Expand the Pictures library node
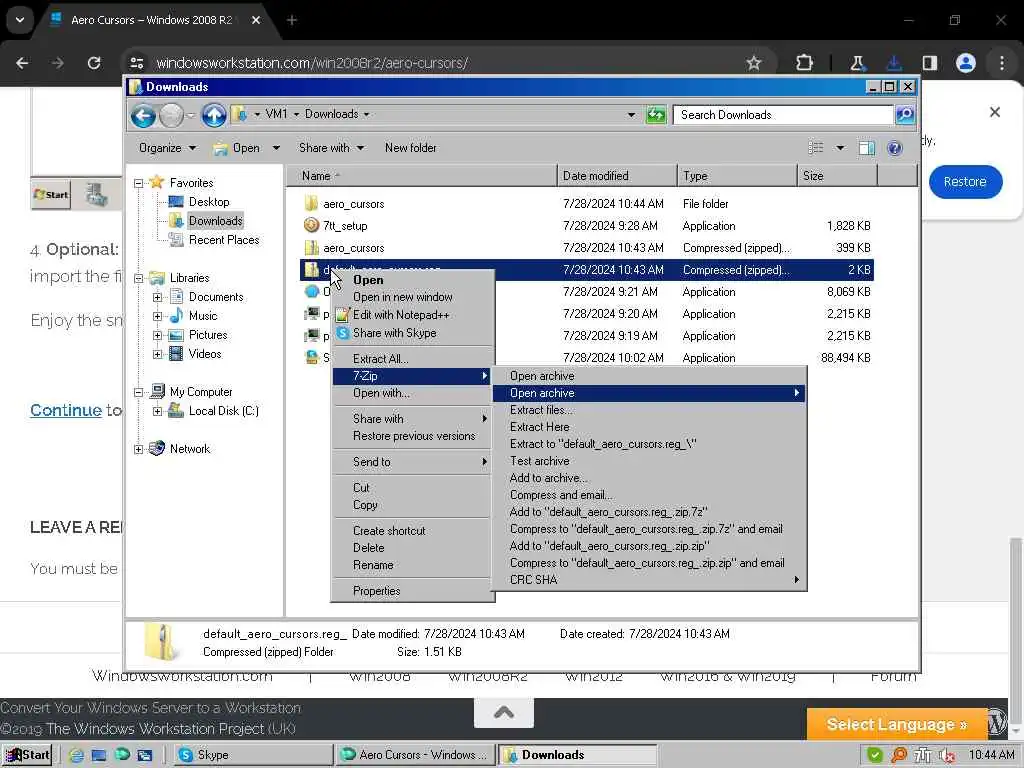The width and height of the screenshot is (1024, 768). pos(157,335)
